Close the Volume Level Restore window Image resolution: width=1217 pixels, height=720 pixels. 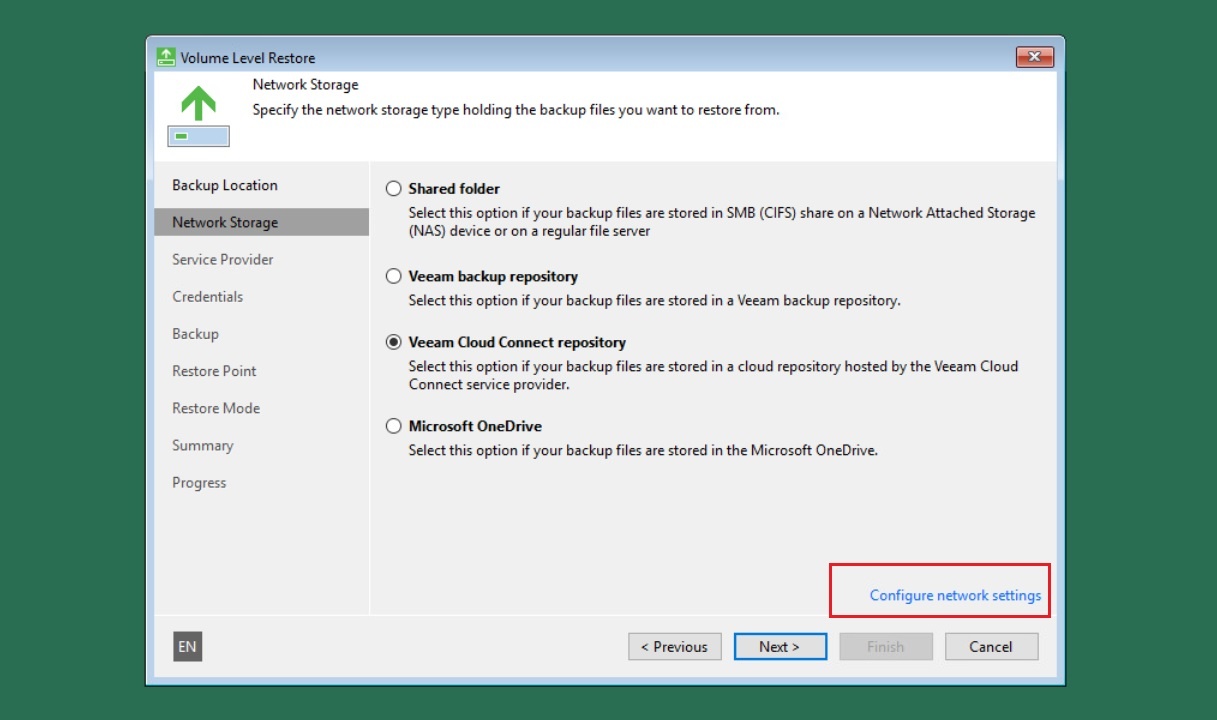point(1034,57)
